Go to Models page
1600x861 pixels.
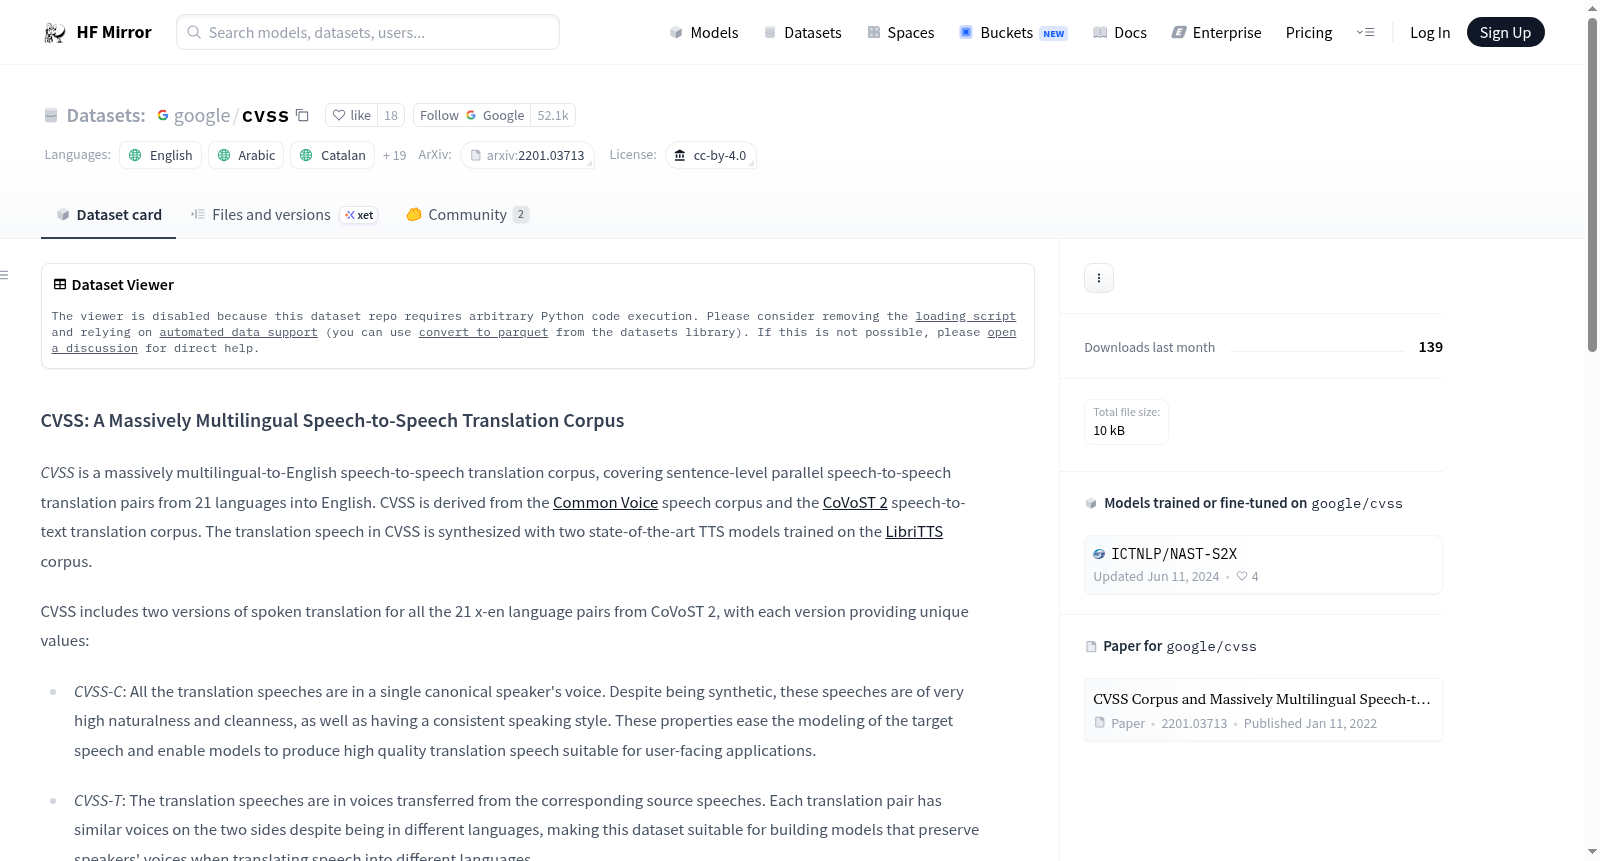pos(704,32)
